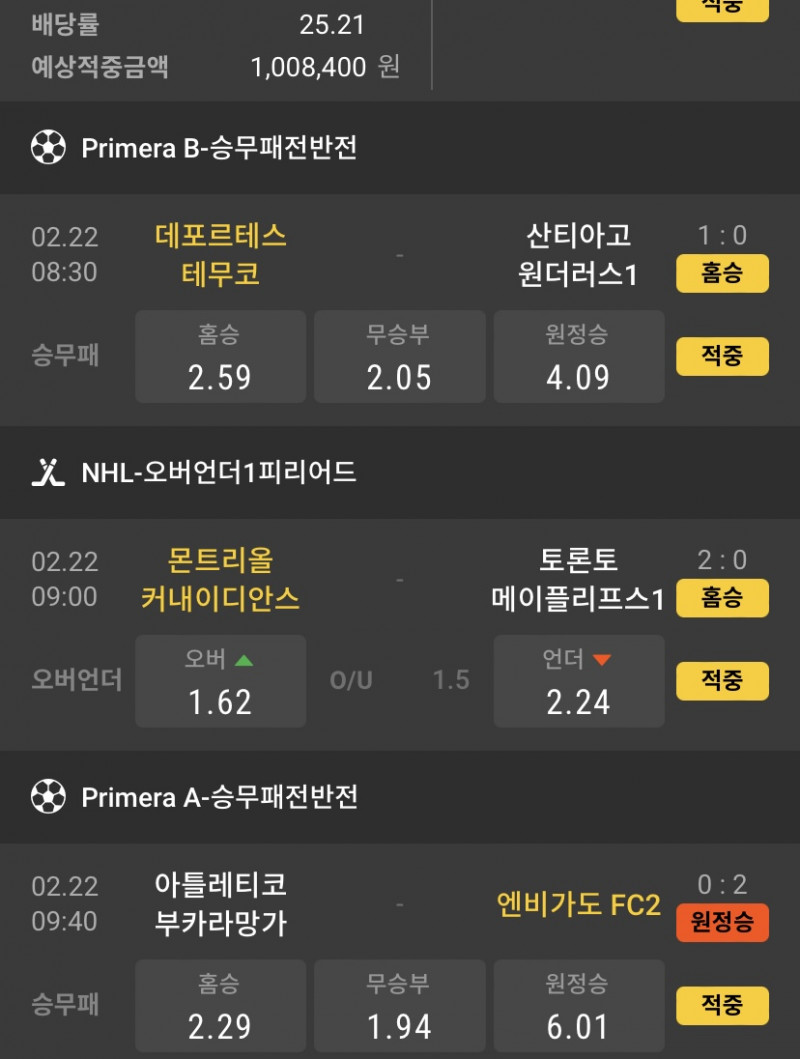Click the orange 원정승 result badge
Viewport: 800px width, 1059px height.
click(722, 922)
